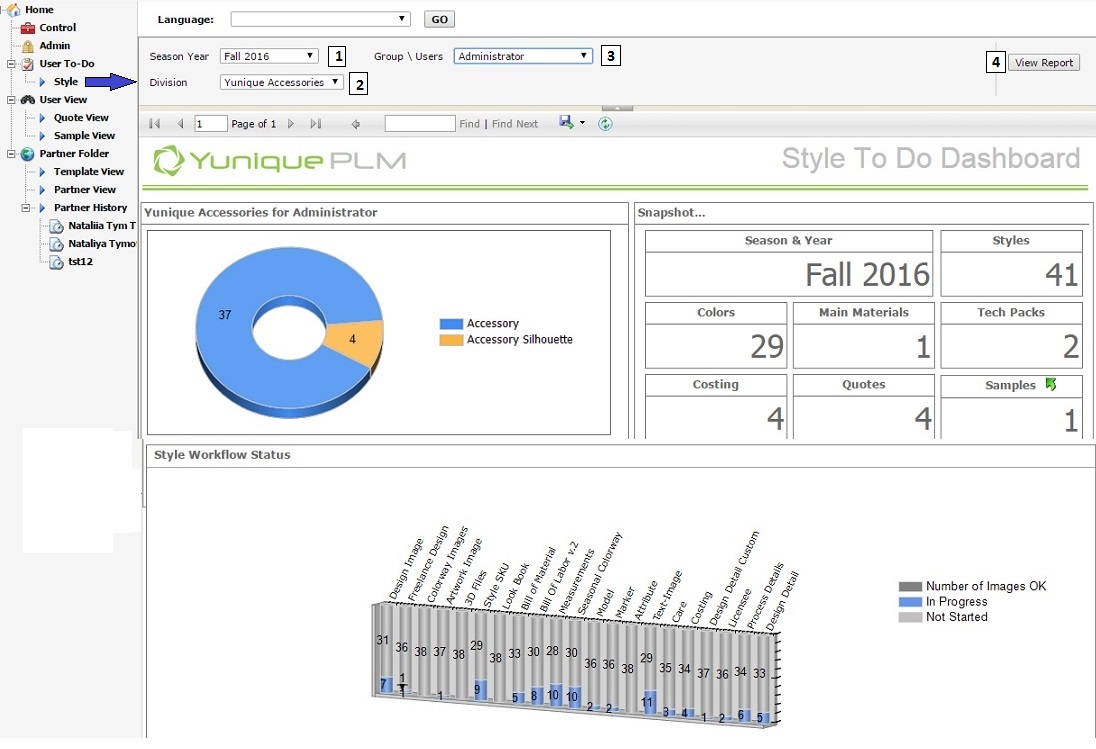
Task: Open the Language dropdown
Action: (x=321, y=19)
